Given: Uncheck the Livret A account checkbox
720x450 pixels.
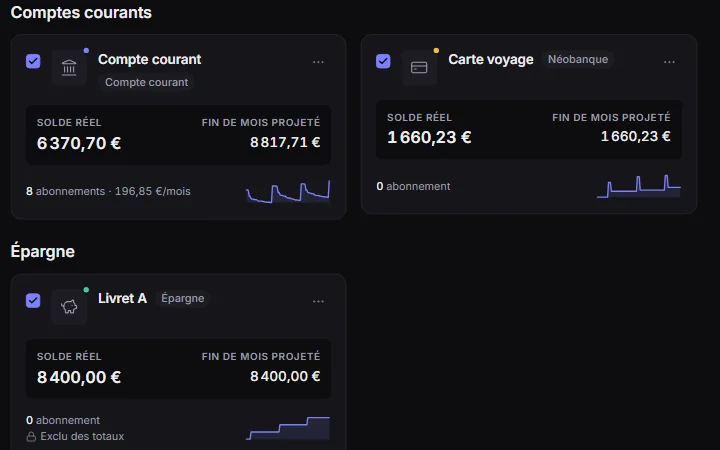Looking at the screenshot, I should tap(33, 300).
